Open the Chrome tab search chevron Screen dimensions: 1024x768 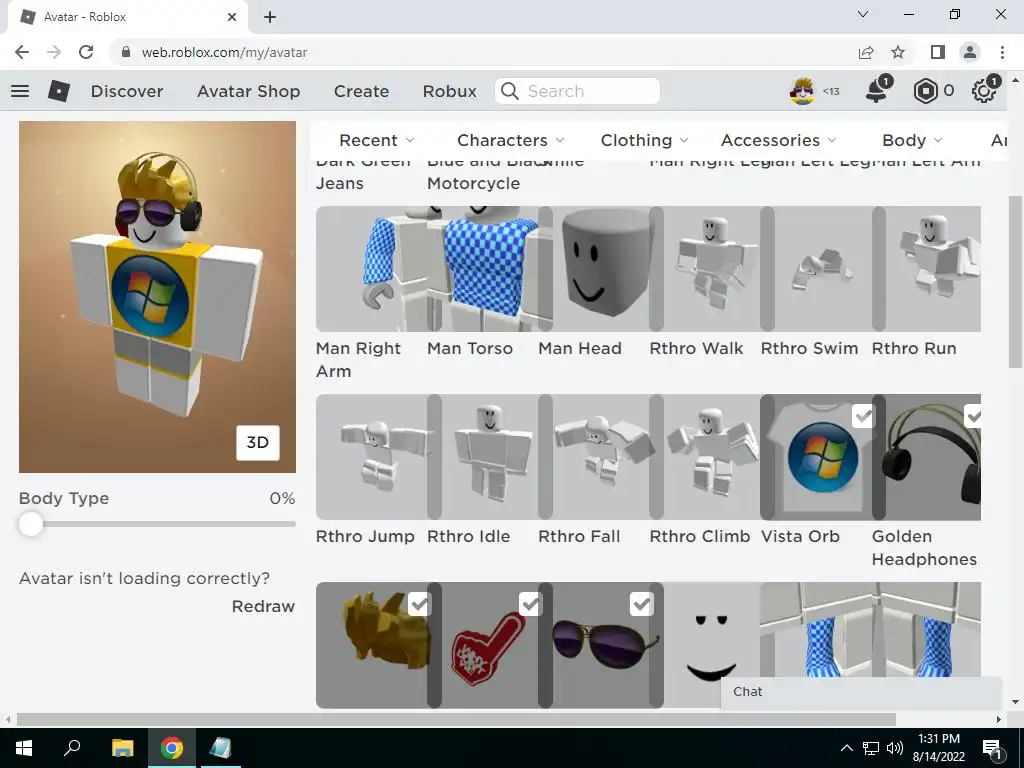(x=863, y=14)
